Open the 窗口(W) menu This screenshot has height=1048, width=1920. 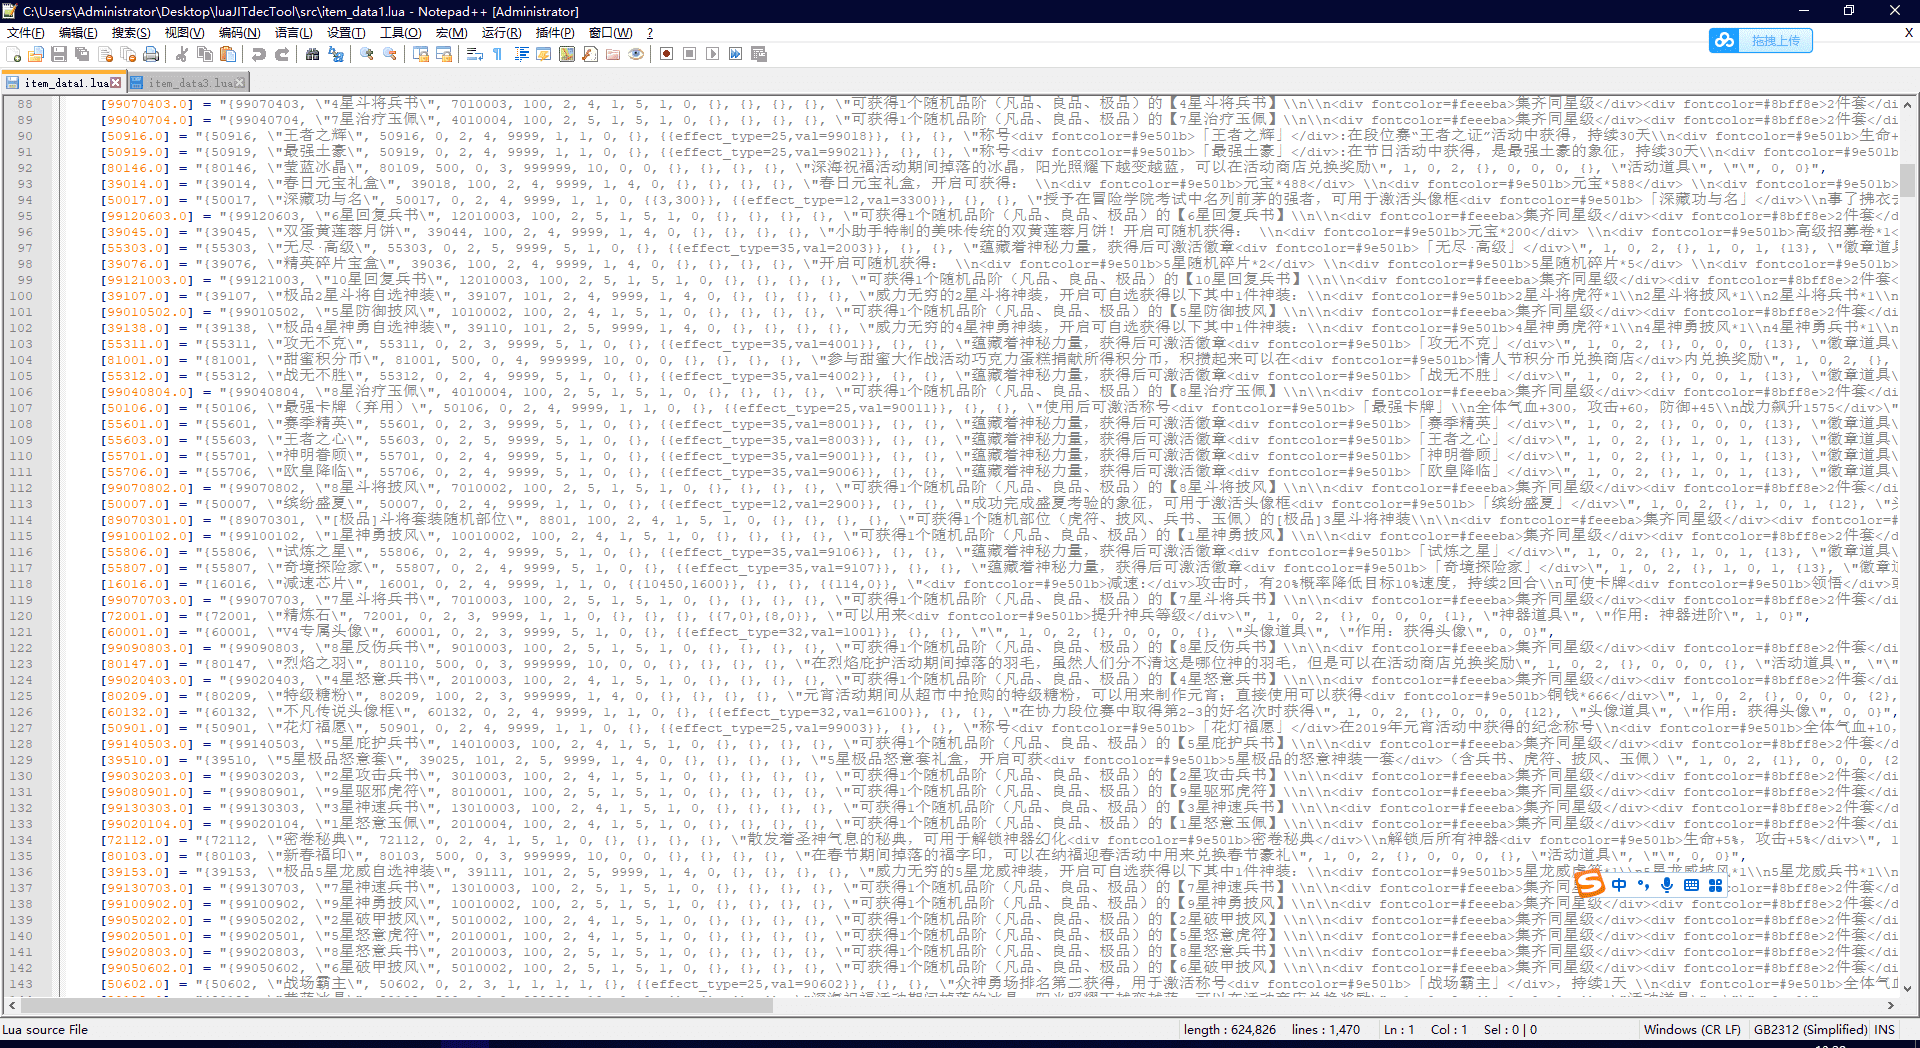[610, 33]
